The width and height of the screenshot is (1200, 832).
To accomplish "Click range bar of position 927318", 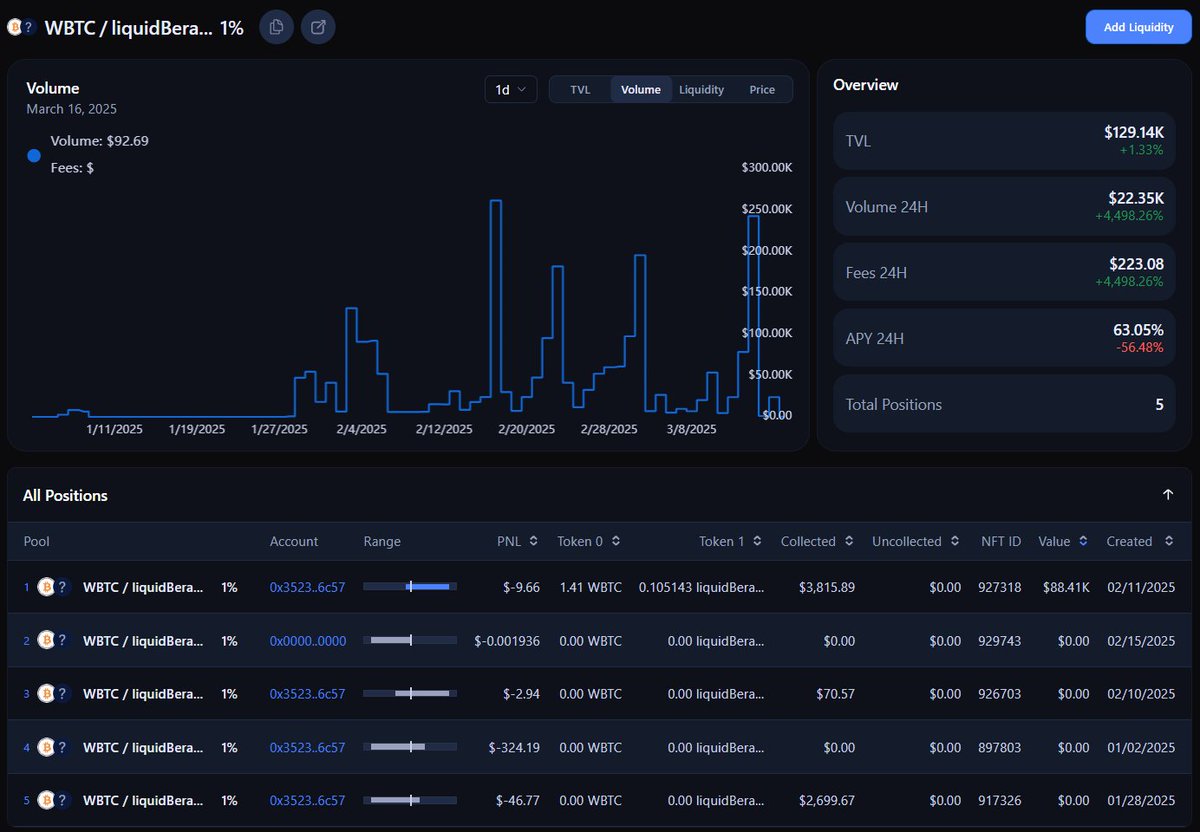I will [410, 587].
